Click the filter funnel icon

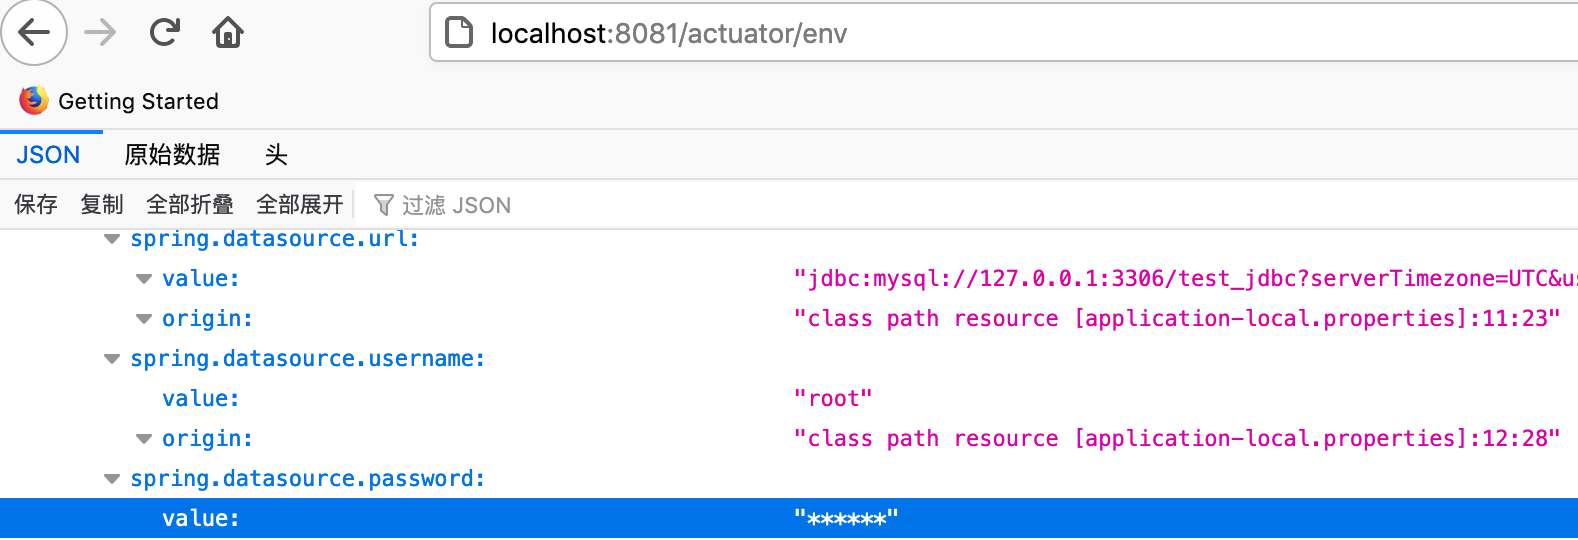383,205
